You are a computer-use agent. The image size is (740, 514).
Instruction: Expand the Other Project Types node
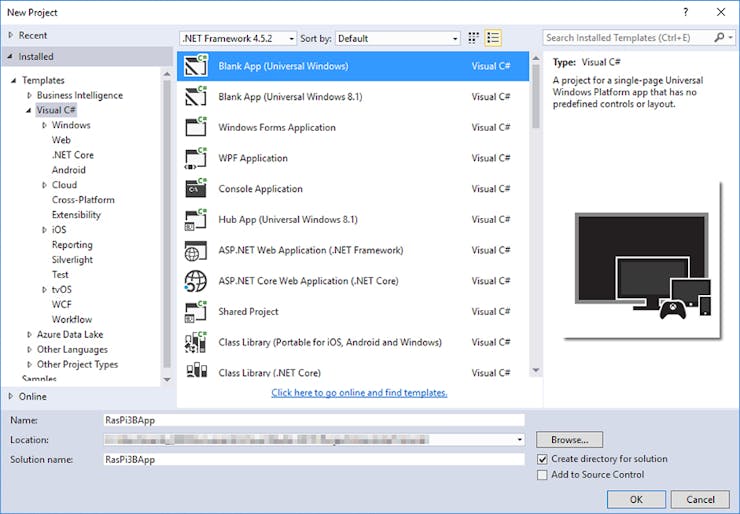pos(29,364)
